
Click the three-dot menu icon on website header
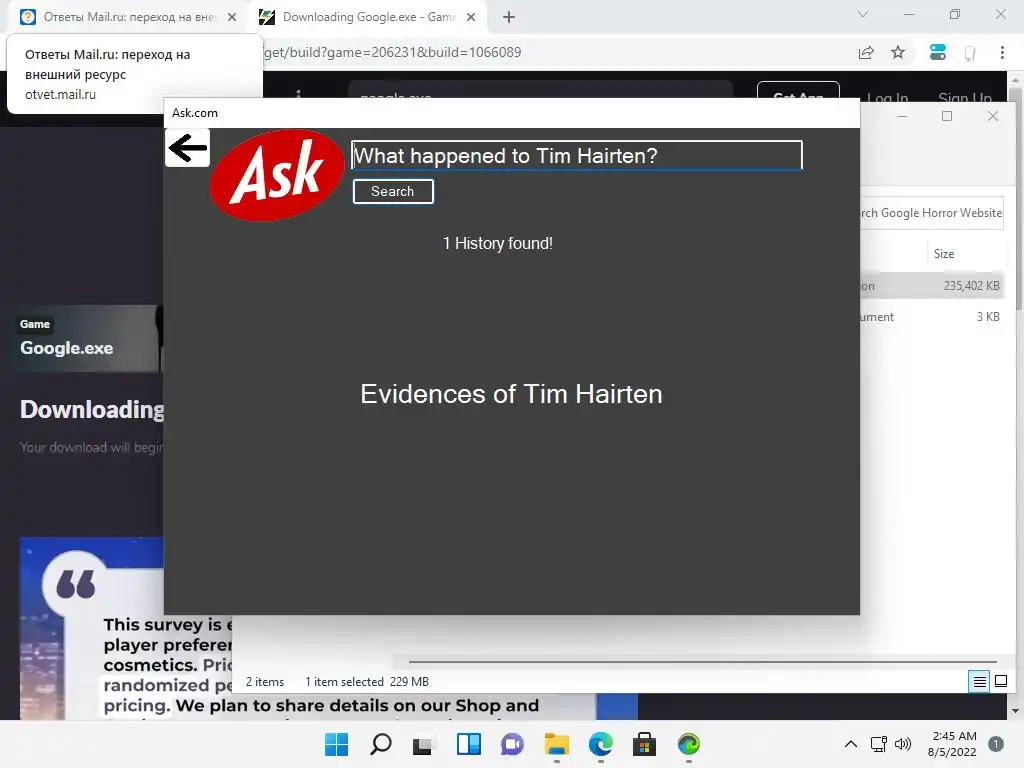point(298,93)
